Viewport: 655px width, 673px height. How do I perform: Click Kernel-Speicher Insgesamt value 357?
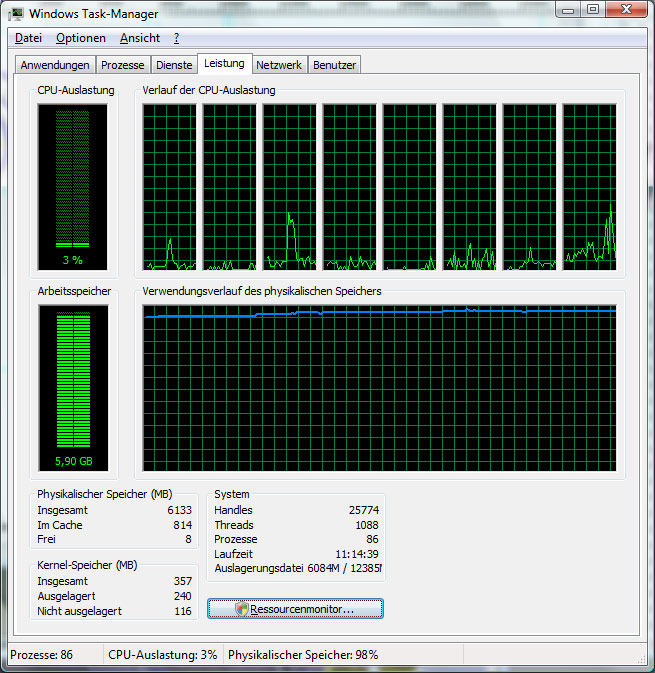point(182,581)
